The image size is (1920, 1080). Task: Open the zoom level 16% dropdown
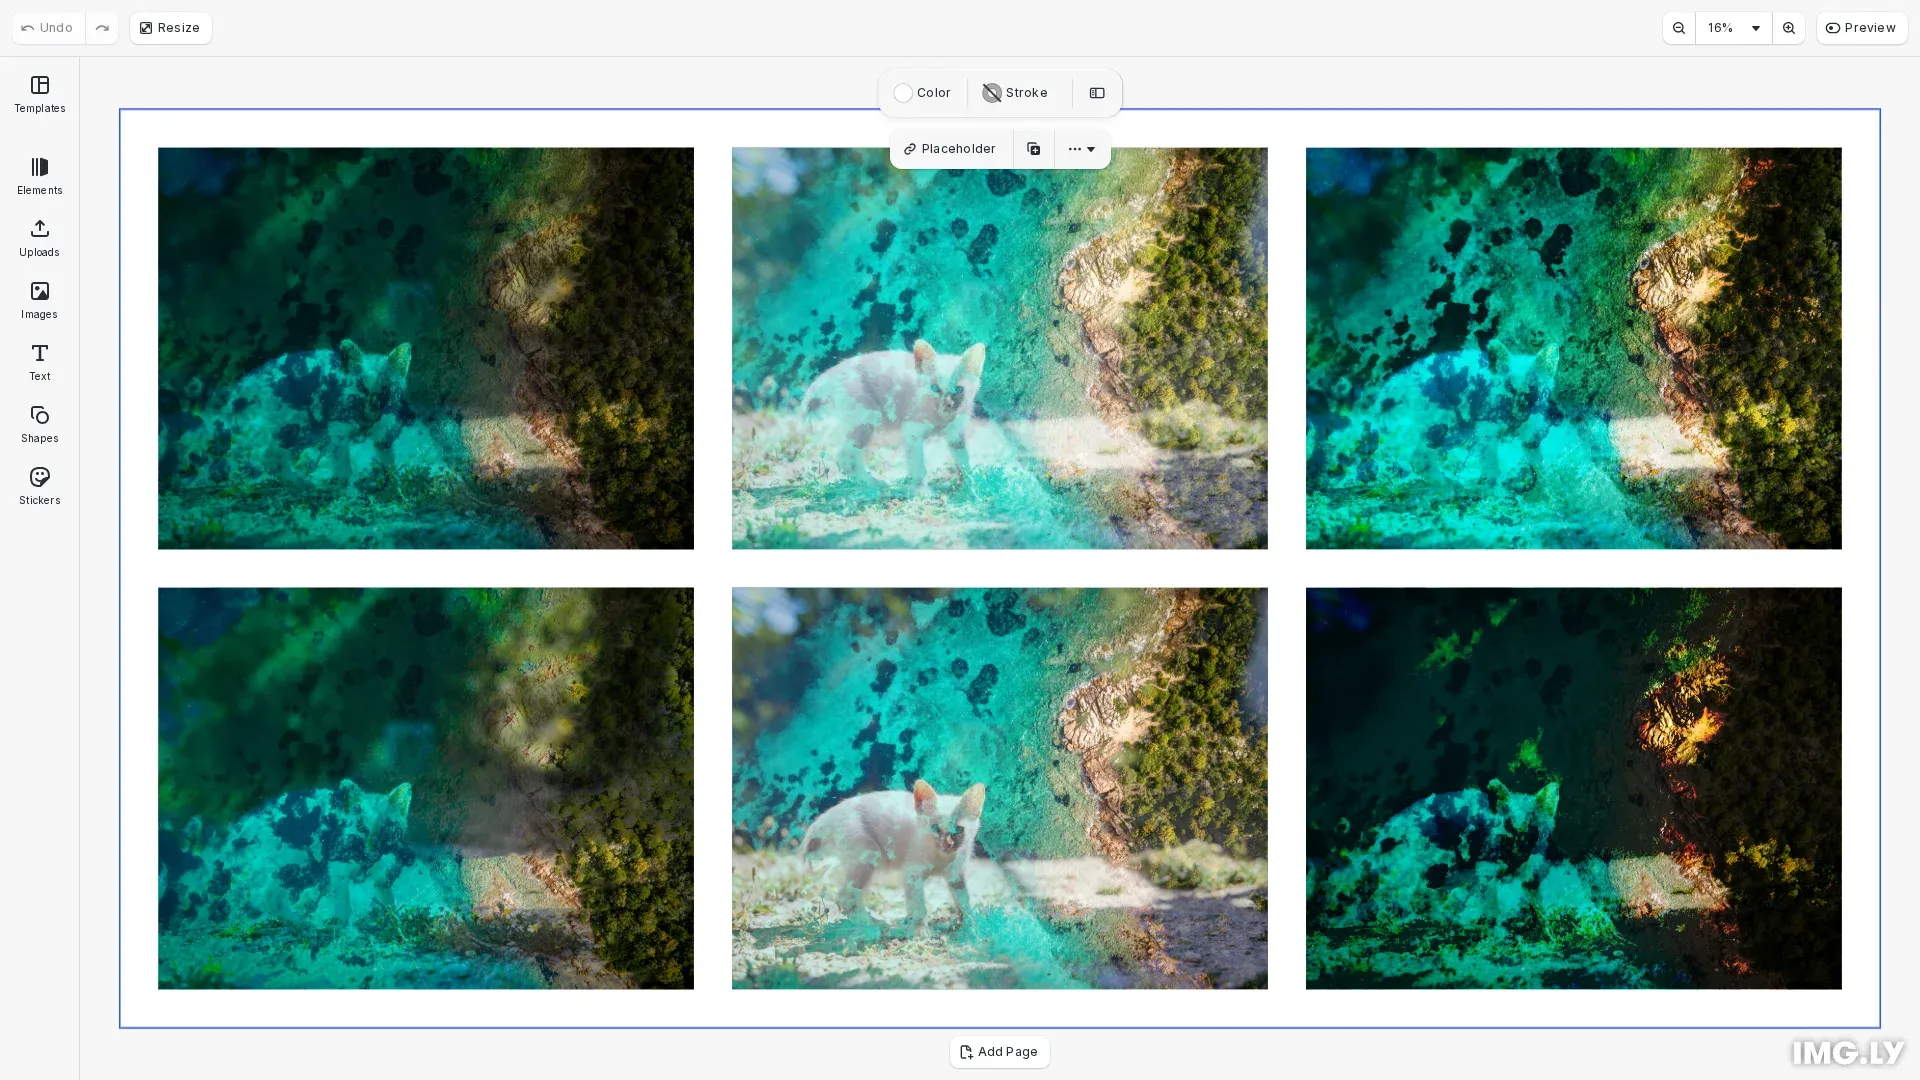click(x=1730, y=28)
